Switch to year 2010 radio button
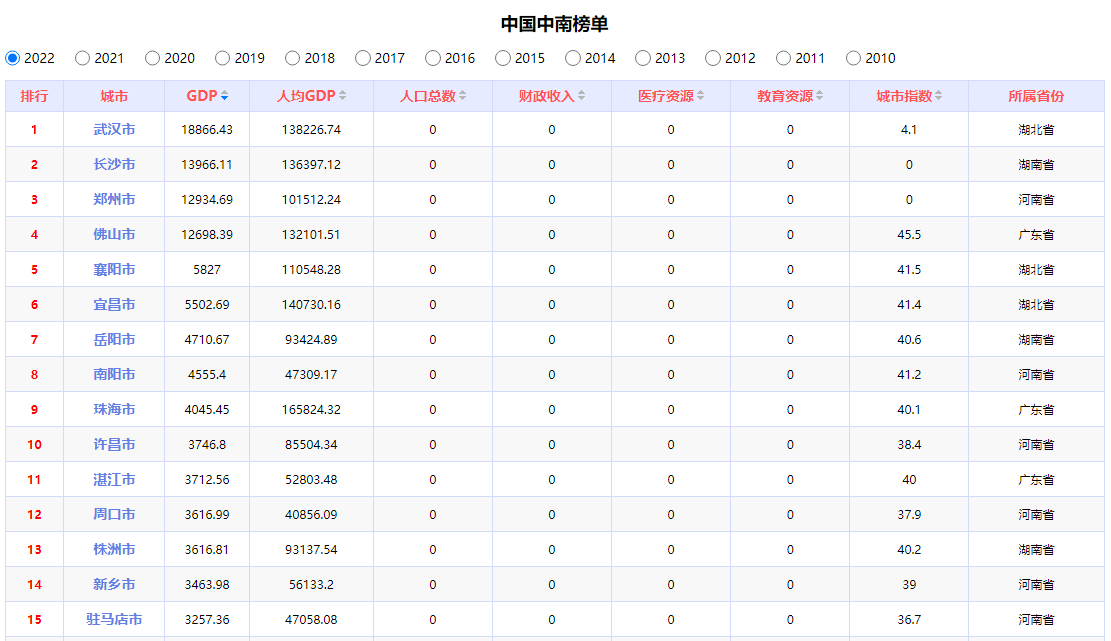Viewport: 1111px width, 641px height. coord(853,58)
